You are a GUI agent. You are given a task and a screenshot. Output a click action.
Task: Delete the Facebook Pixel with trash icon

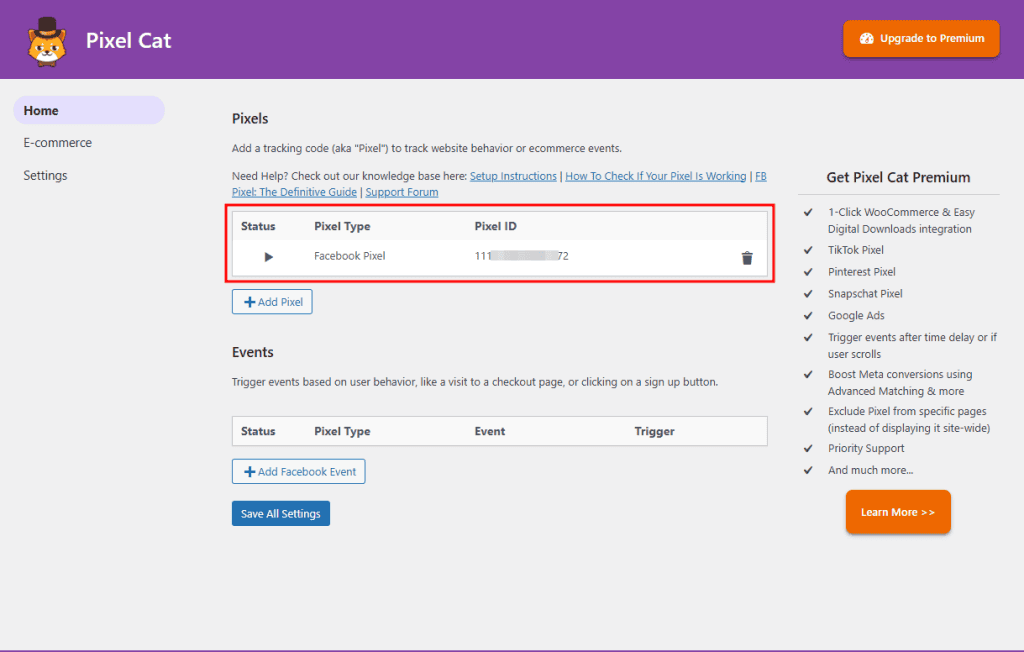747,258
